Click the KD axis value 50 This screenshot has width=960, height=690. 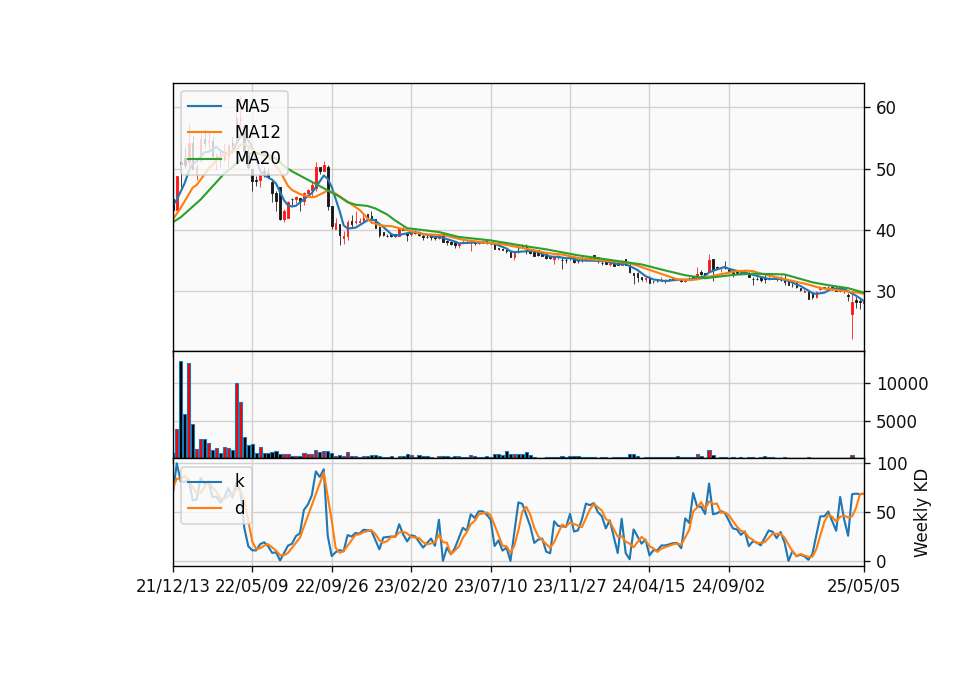[x=886, y=512]
